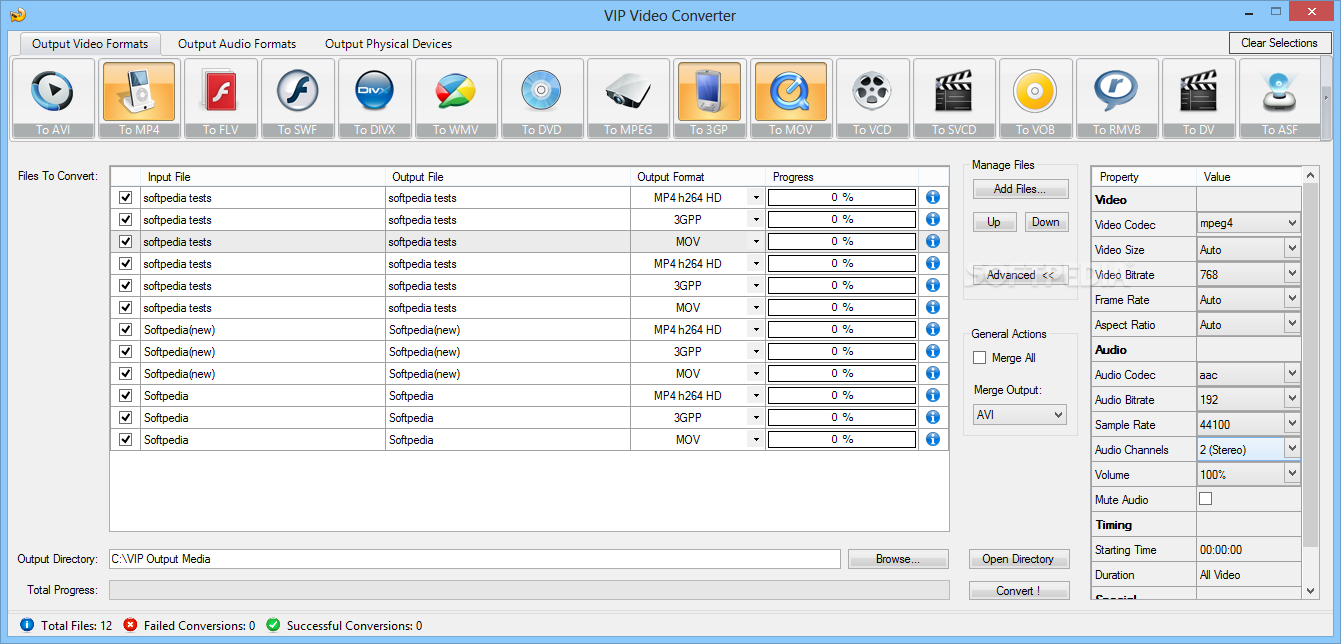Uncheck the Softpedia(new) MOV row checkbox
Screen dimensions: 1341x644
[125, 373]
